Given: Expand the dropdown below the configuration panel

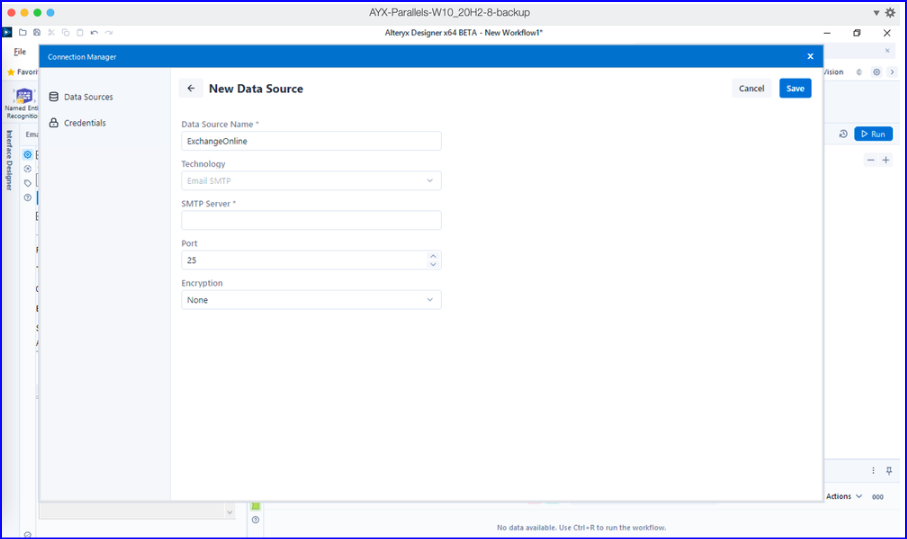Looking at the screenshot, I should (230, 512).
